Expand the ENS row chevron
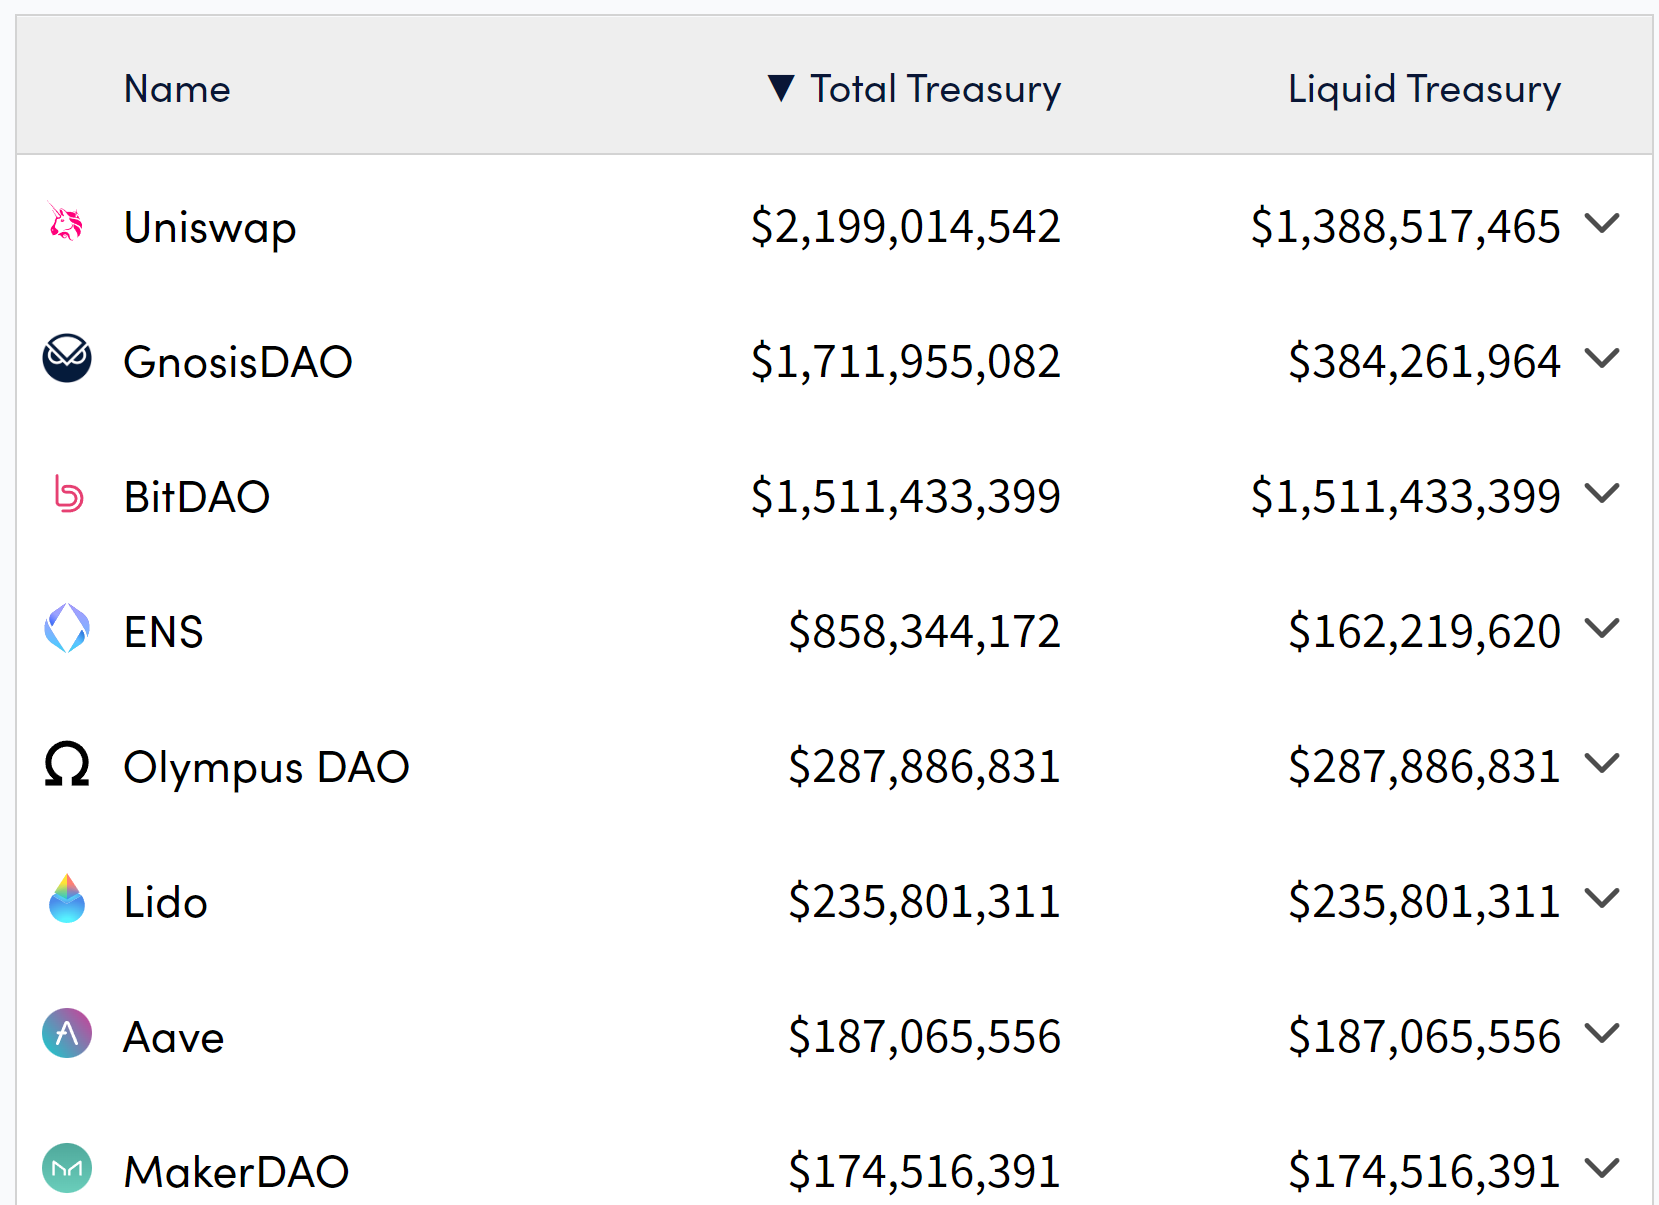The image size is (1659, 1205). (1602, 628)
